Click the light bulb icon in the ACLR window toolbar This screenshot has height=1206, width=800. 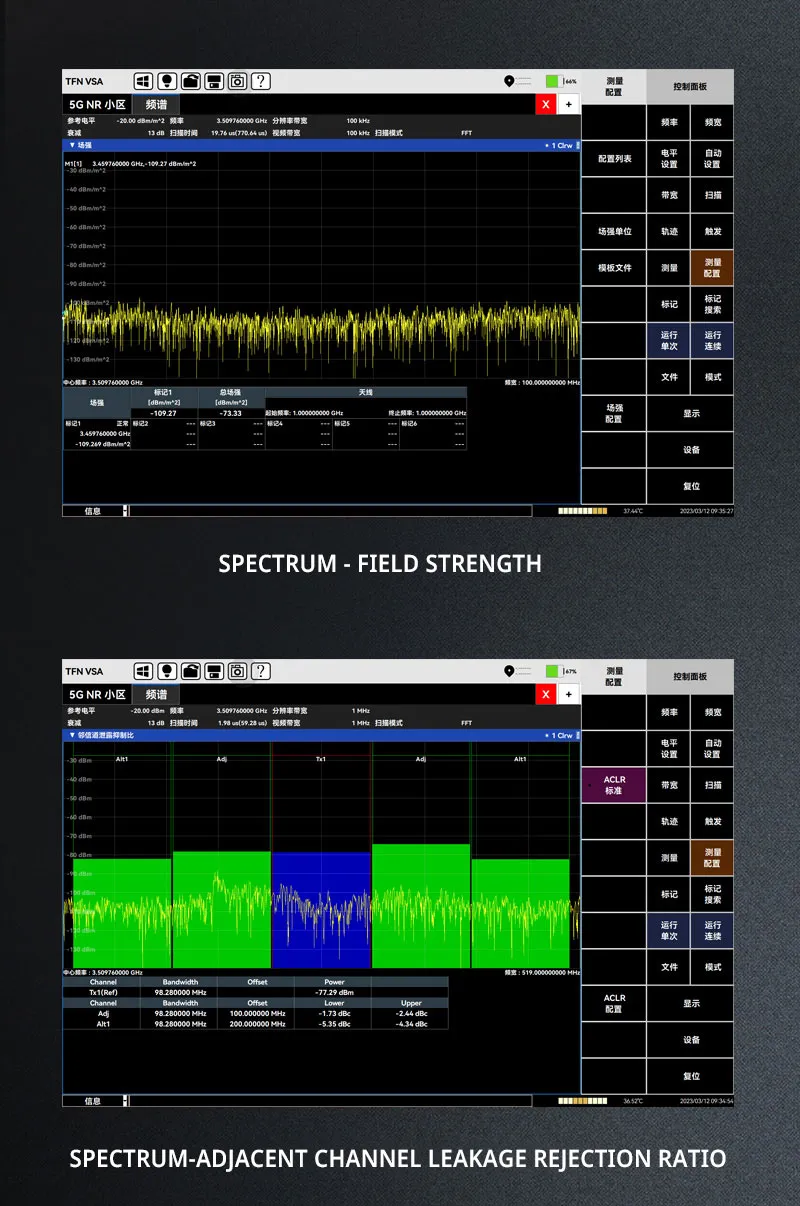click(x=167, y=671)
